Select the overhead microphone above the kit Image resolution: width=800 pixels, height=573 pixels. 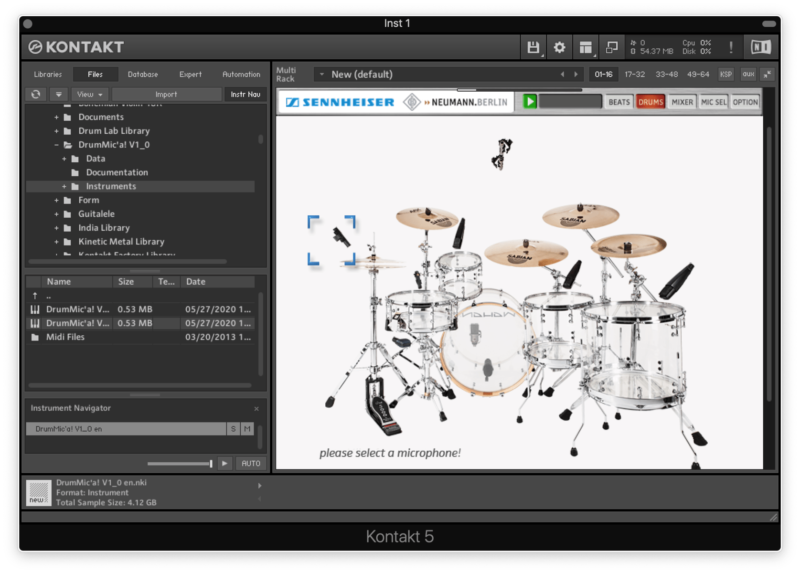pyautogui.click(x=502, y=154)
